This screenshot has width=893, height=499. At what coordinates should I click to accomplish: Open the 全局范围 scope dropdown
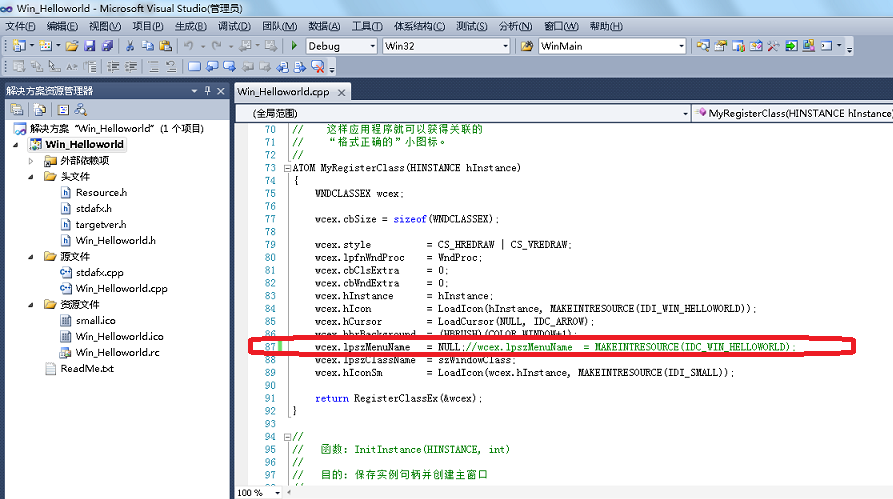[x=685, y=113]
